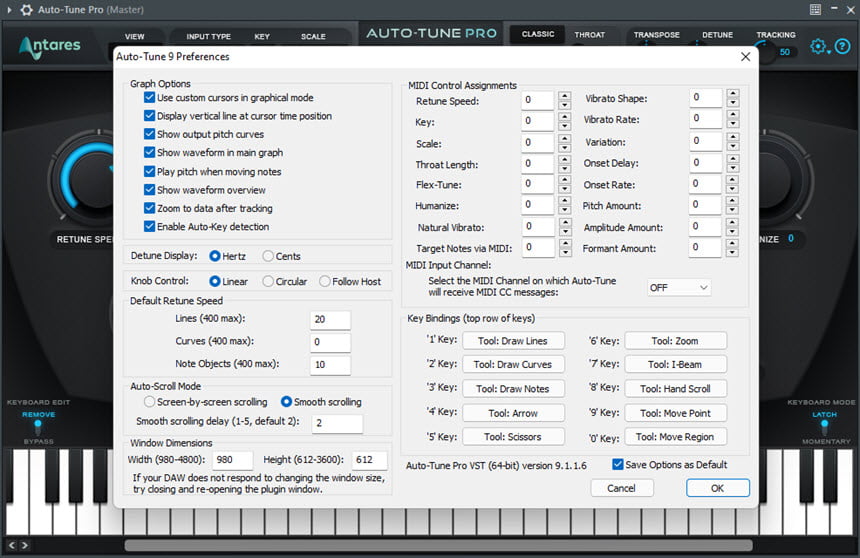Change '1' Key binding Tool: Draw Lines
The width and height of the screenshot is (860, 558).
(x=513, y=341)
